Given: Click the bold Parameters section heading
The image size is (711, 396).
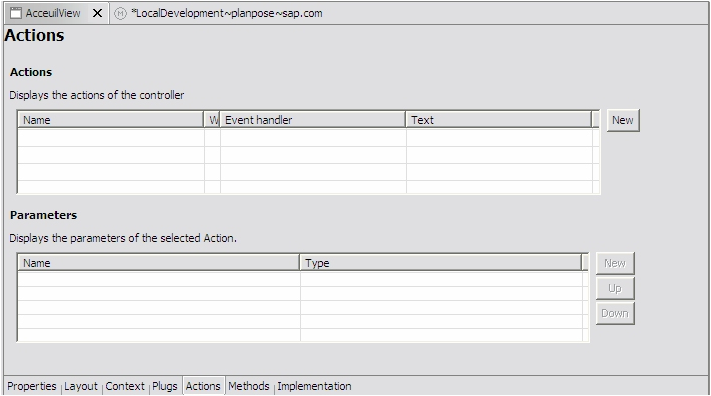Looking at the screenshot, I should [x=44, y=215].
